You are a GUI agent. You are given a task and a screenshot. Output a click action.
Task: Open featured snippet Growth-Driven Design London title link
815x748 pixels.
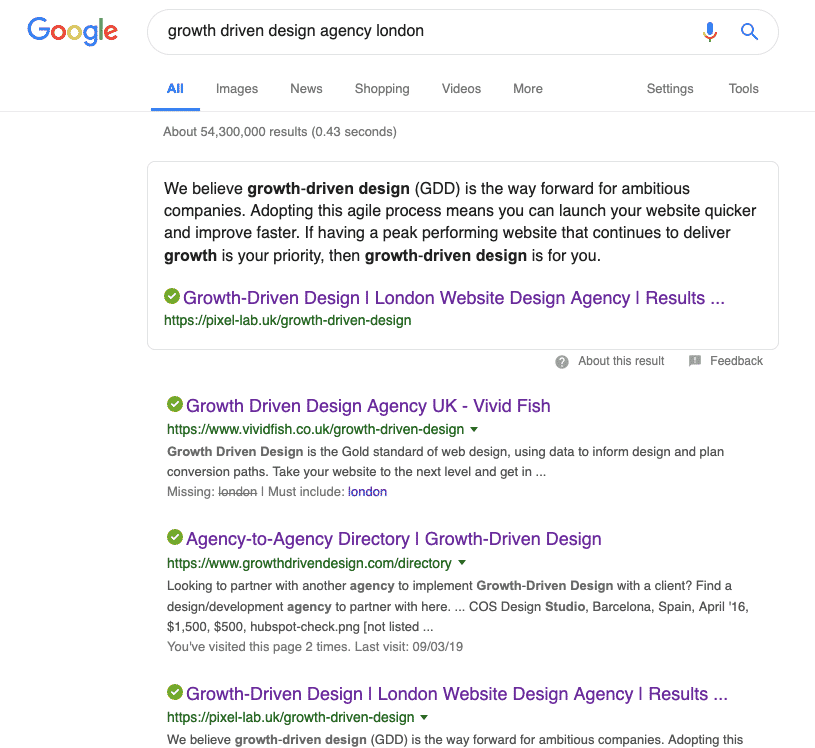point(454,298)
